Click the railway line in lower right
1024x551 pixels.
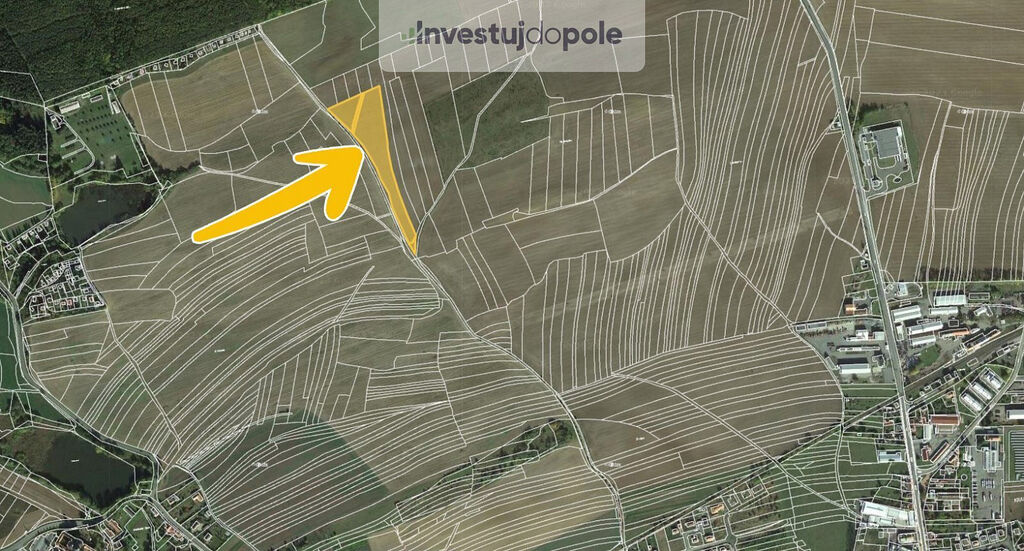tap(960, 362)
